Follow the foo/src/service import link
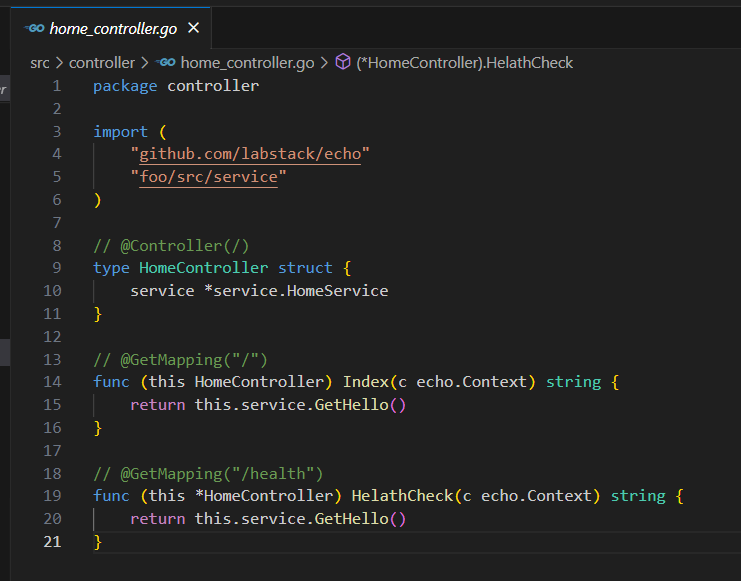 pyautogui.click(x=208, y=177)
